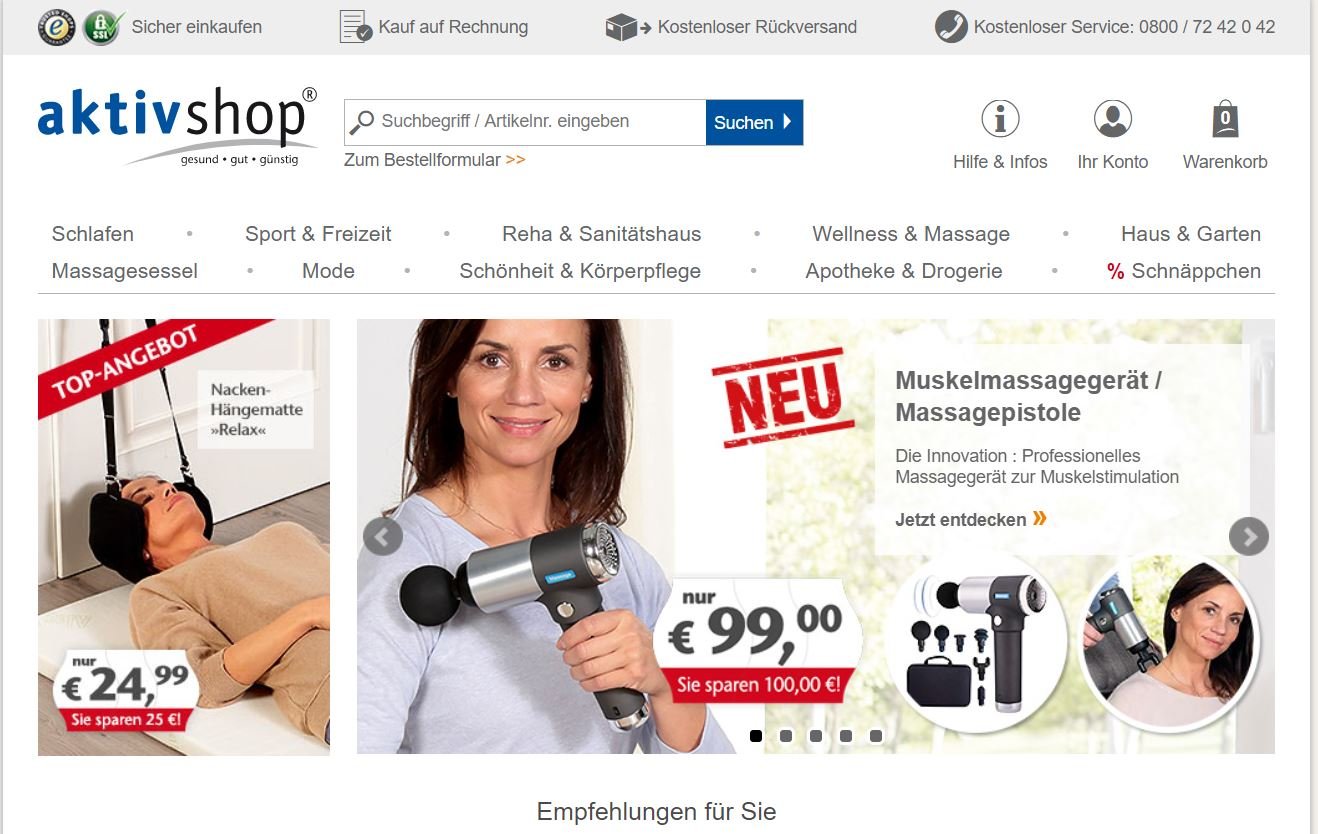This screenshot has height=834, width=1318.
Task: Click the Jetzt entdecken link
Action: point(971,519)
